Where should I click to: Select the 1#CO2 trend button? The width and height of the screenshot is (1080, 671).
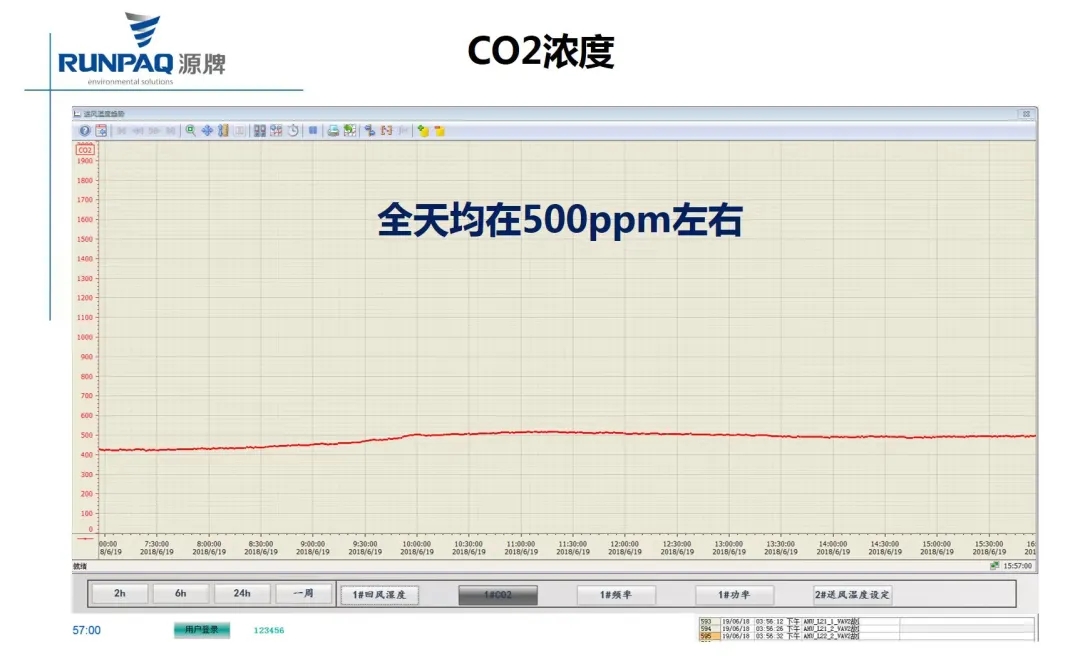[498, 594]
